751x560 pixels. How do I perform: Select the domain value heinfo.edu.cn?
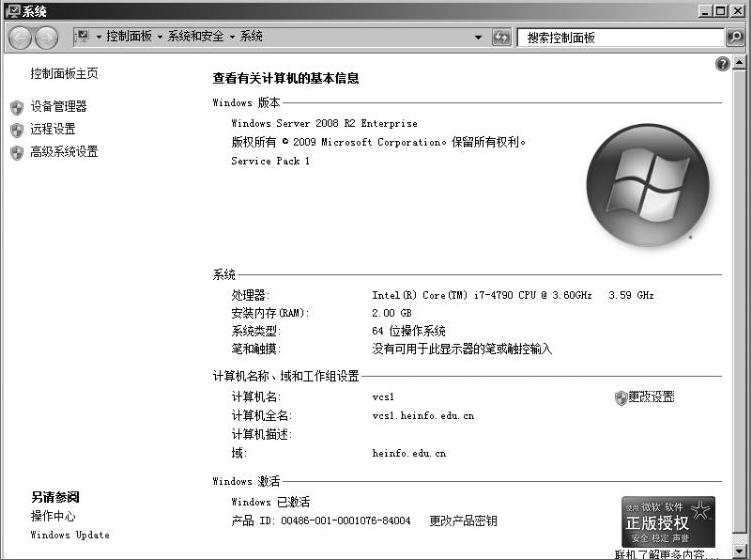pyautogui.click(x=409, y=453)
